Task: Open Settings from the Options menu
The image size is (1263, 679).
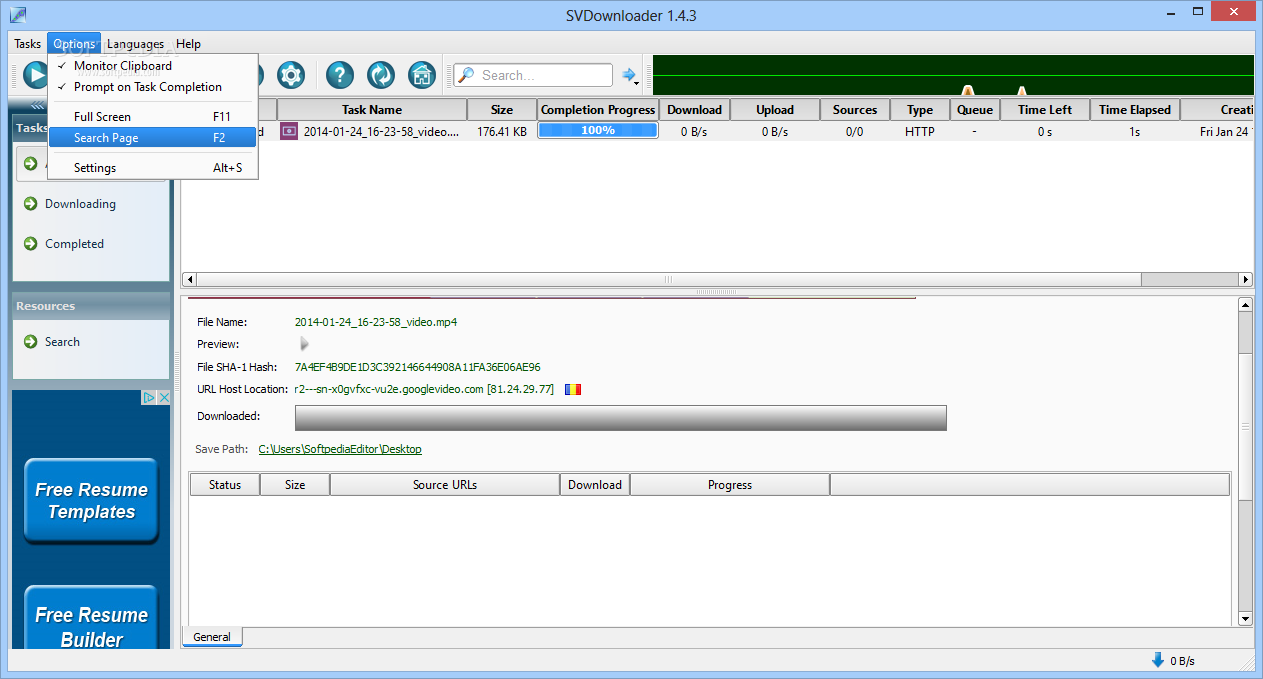Action: tap(153, 168)
